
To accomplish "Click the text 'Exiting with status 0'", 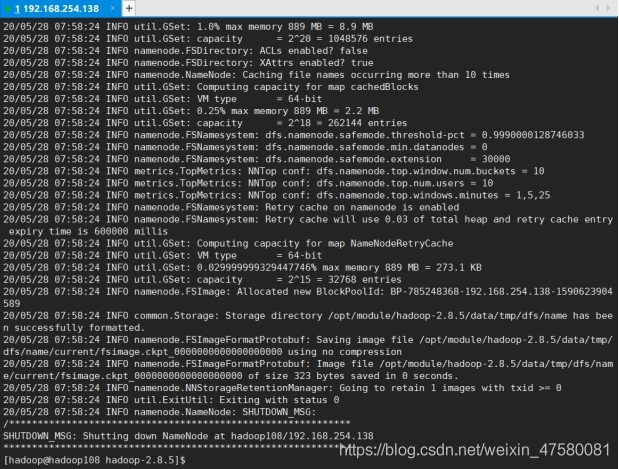I will point(279,400).
